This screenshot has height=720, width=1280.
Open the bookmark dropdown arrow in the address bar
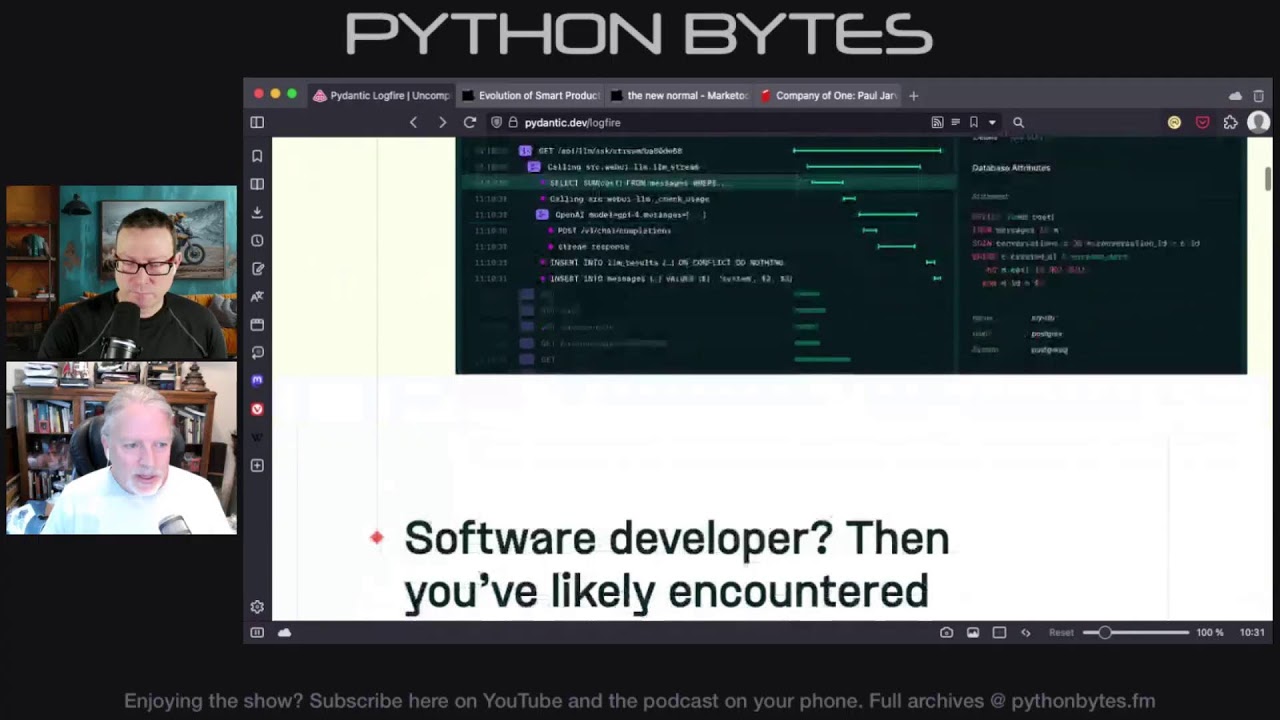click(990, 122)
